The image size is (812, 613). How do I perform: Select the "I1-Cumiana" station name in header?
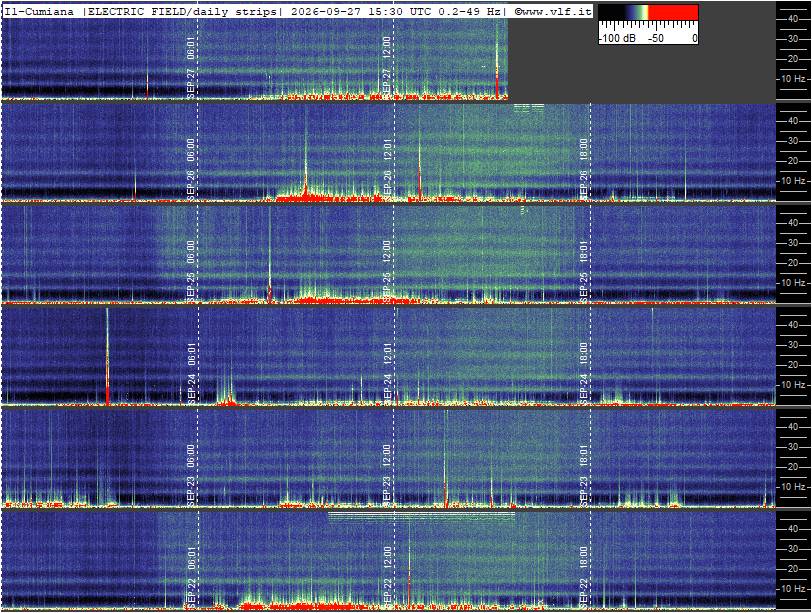coord(40,11)
